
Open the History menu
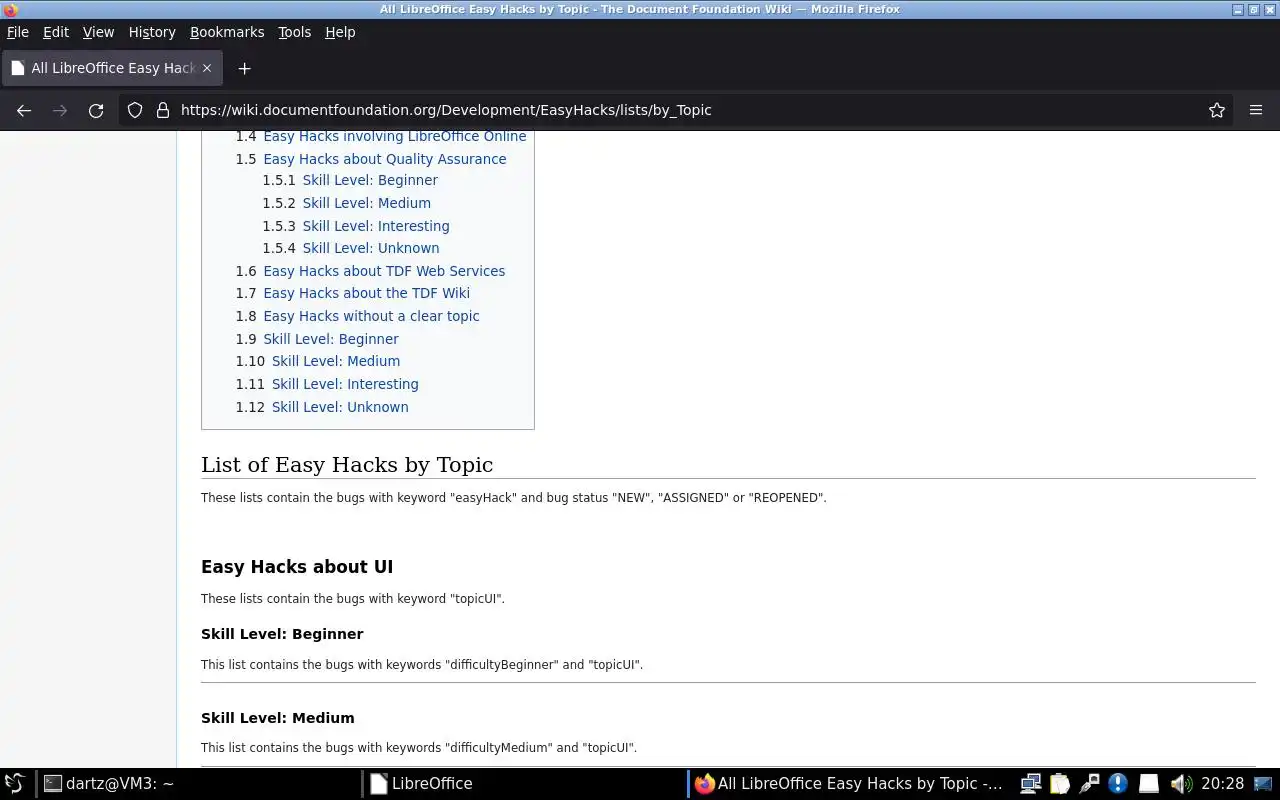tap(152, 32)
